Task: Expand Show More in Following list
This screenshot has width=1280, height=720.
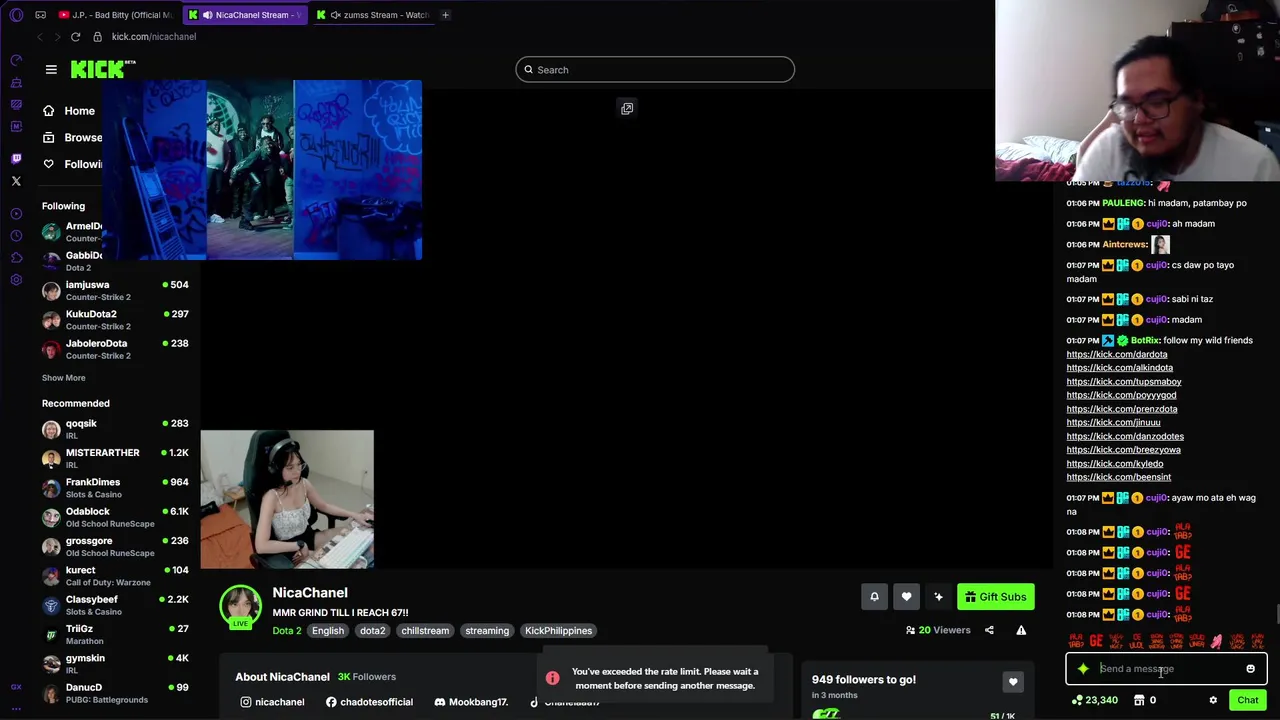Action: 63,378
